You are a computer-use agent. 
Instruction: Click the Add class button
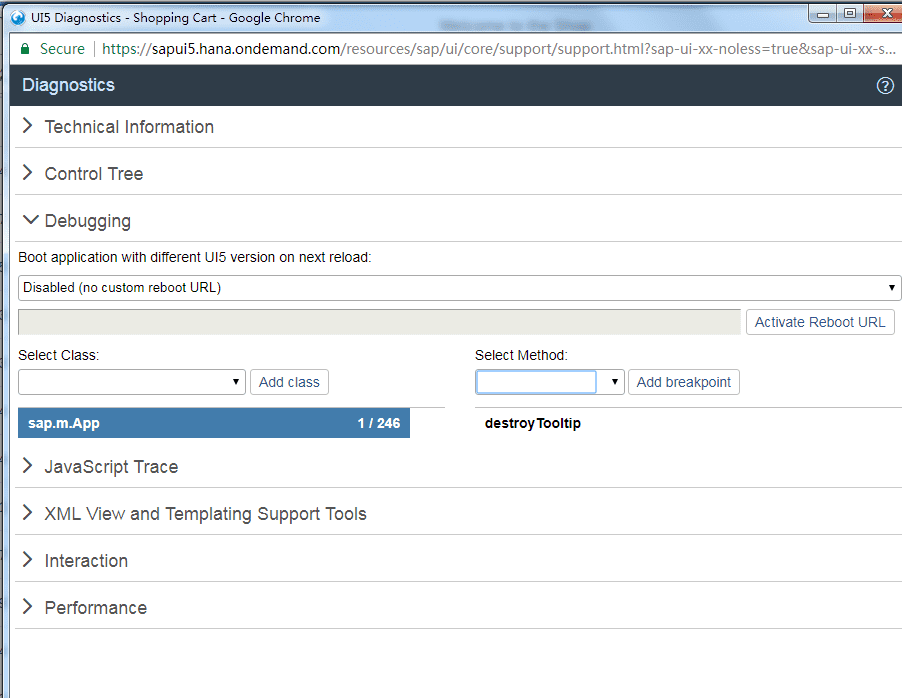coord(289,382)
